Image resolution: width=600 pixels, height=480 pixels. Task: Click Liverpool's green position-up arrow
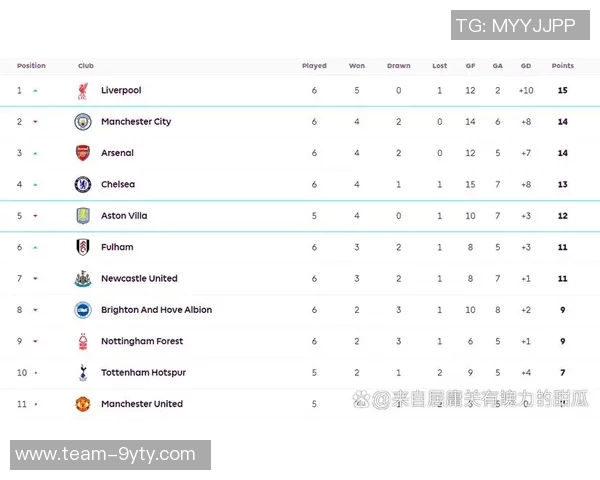(x=35, y=91)
